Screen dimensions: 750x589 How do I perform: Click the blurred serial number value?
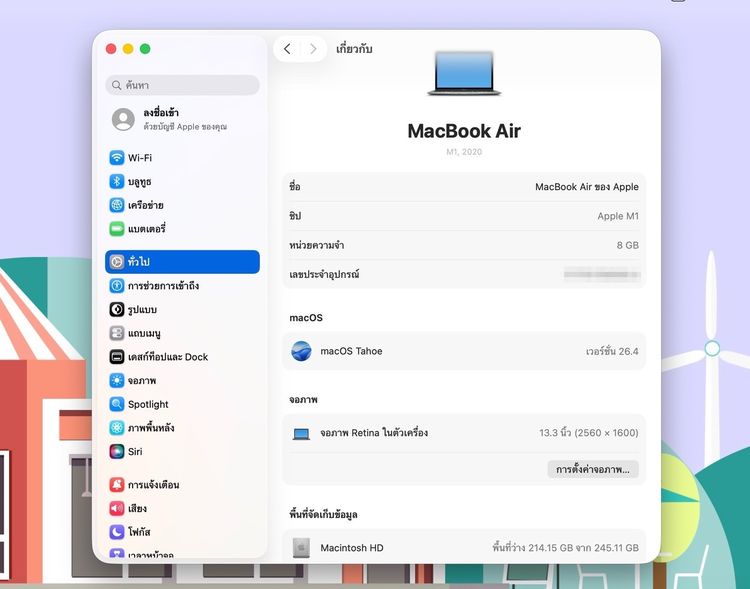(x=602, y=275)
